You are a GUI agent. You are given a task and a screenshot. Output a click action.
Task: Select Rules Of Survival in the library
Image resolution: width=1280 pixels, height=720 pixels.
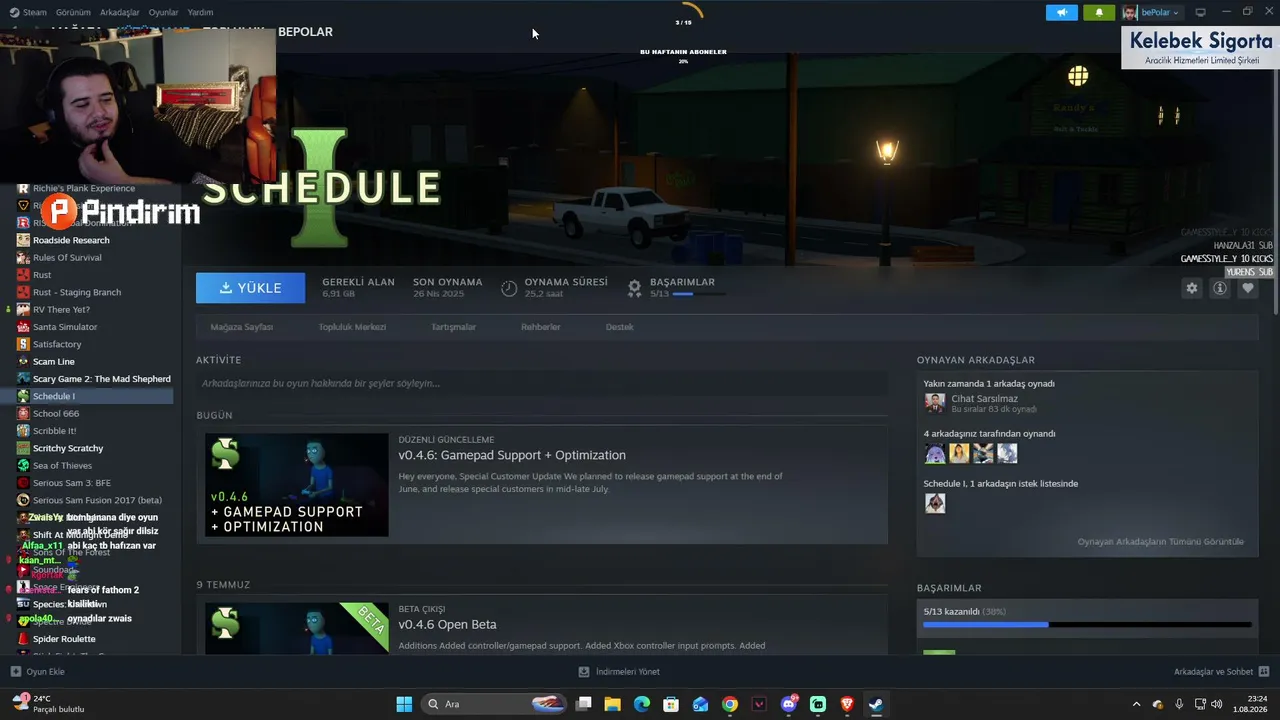tap(67, 258)
